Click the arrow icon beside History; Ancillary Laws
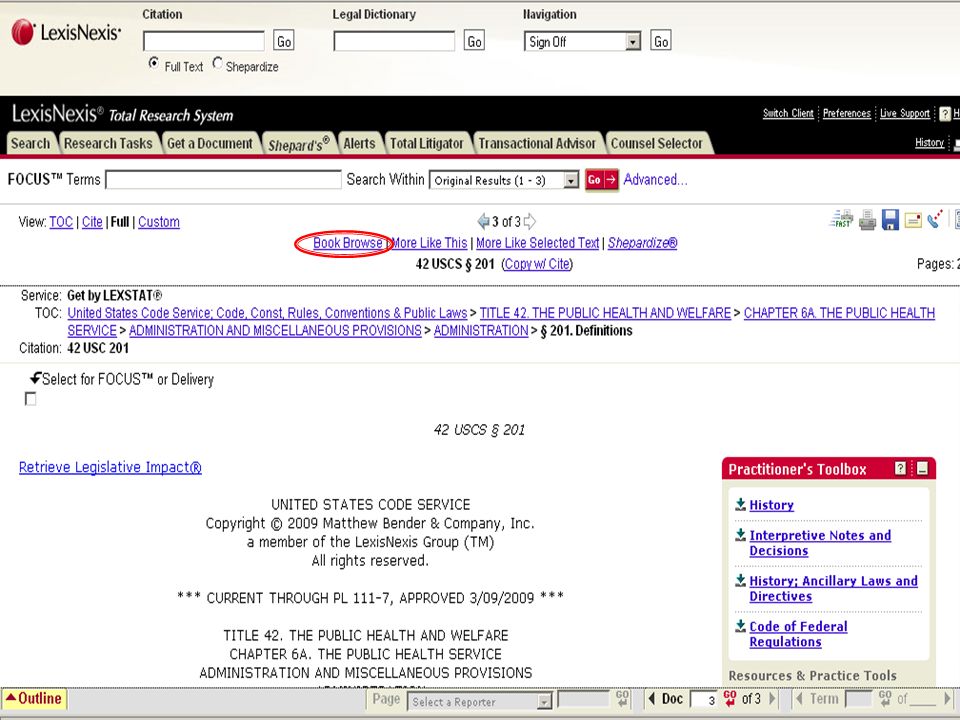The image size is (960, 720). [740, 580]
